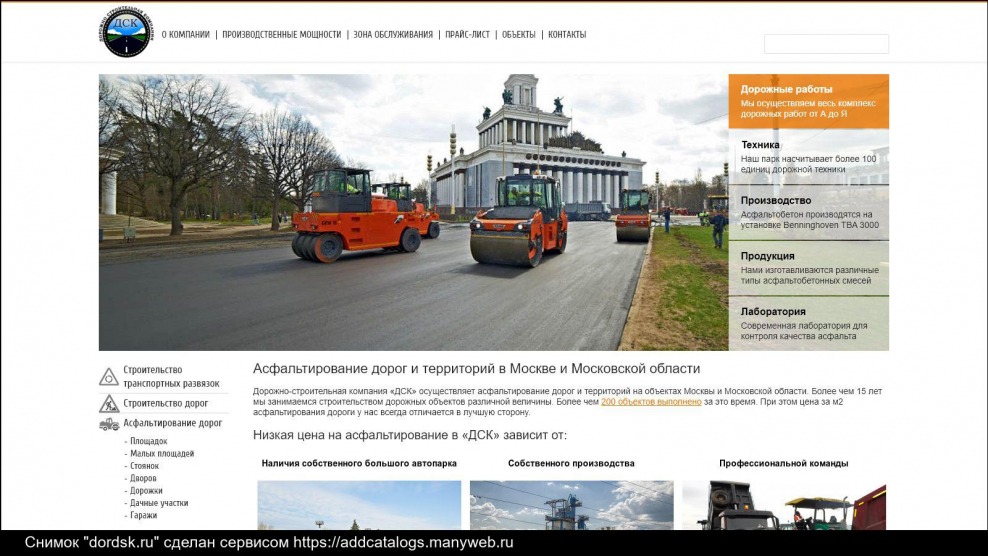Select the Продукция slider tab
Image resolution: width=988 pixels, height=556 pixels.
[x=808, y=268]
